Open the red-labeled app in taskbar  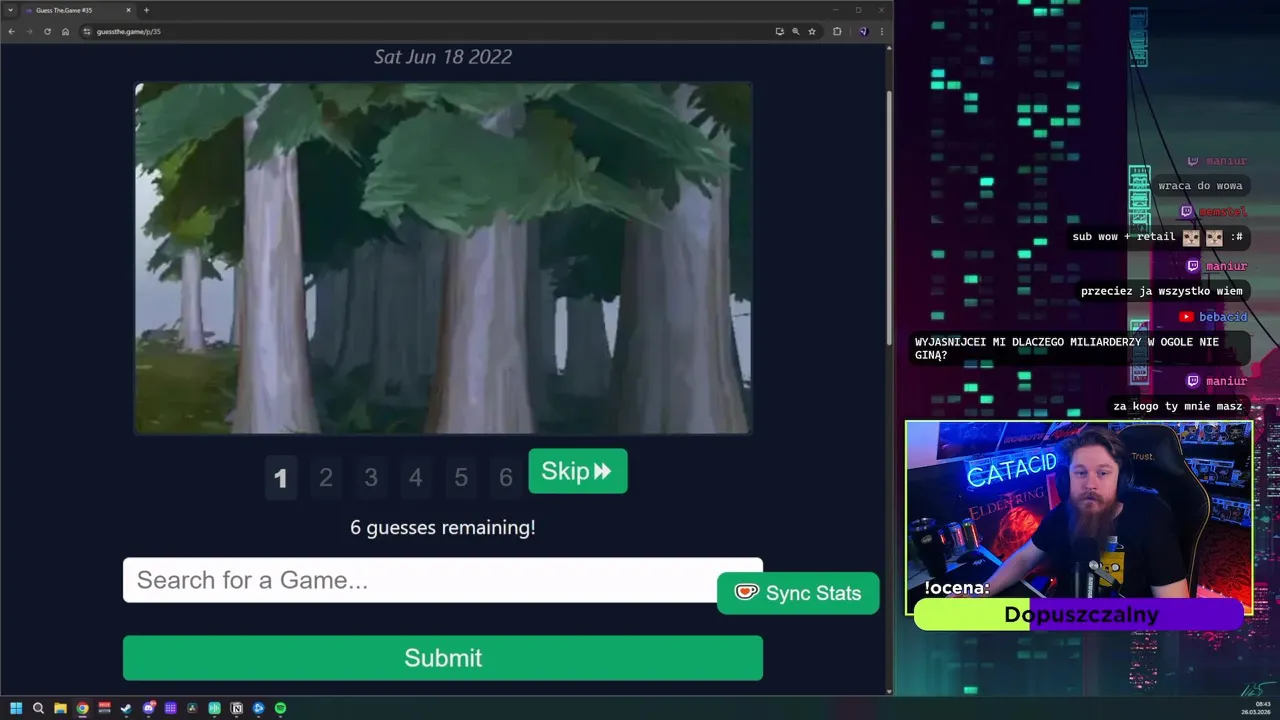point(104,708)
